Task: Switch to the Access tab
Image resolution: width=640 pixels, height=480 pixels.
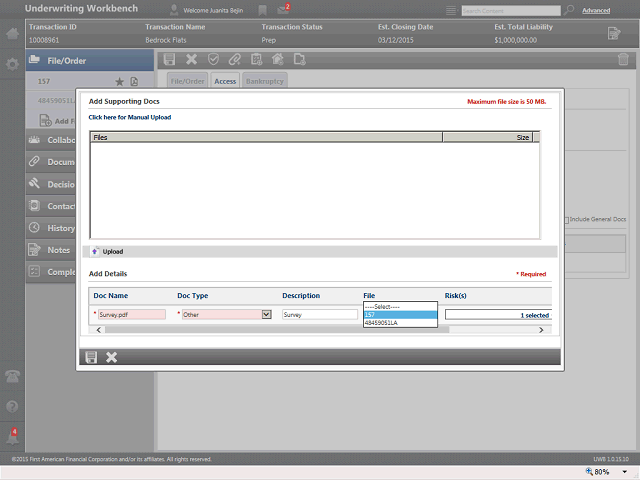Action: pos(225,81)
